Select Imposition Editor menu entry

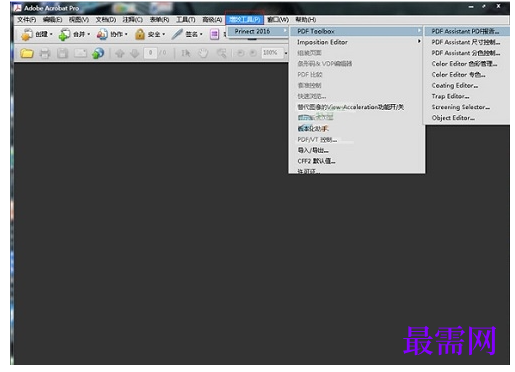[356, 42]
